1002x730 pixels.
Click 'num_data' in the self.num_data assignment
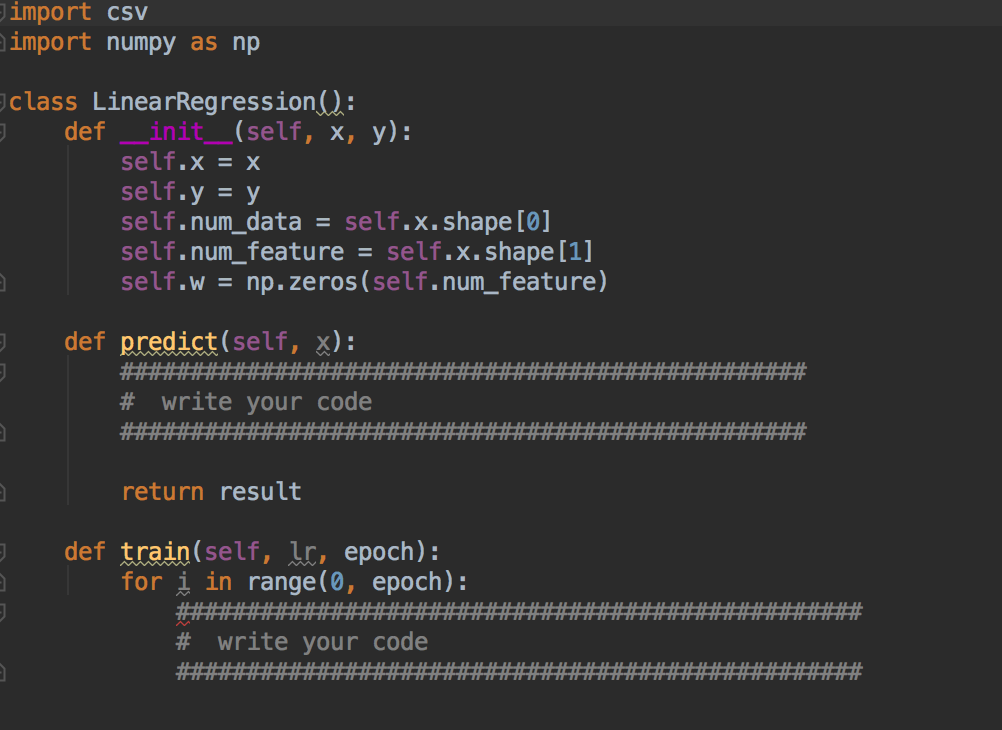point(246,222)
